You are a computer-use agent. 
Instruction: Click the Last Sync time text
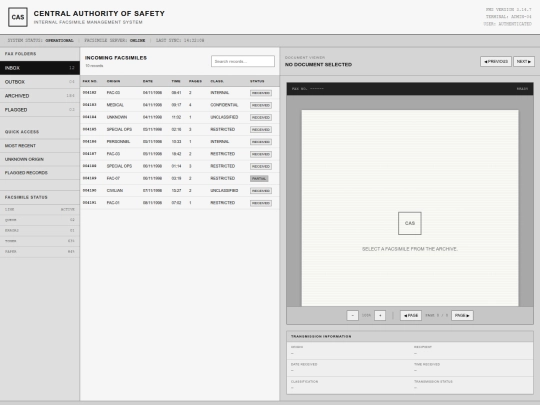[x=180, y=40]
